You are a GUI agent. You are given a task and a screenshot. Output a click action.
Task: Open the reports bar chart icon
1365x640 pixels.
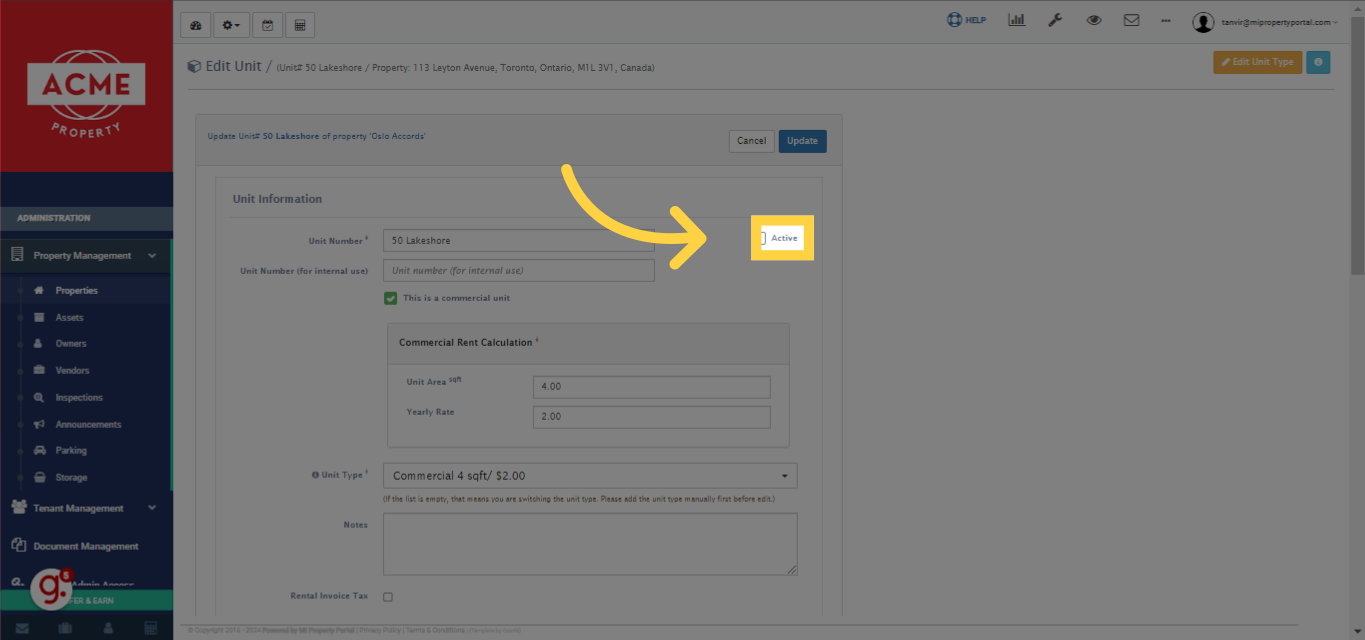click(x=1016, y=20)
